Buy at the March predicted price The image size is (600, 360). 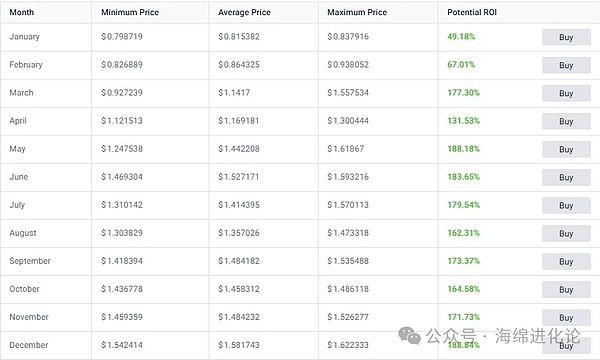coord(566,93)
